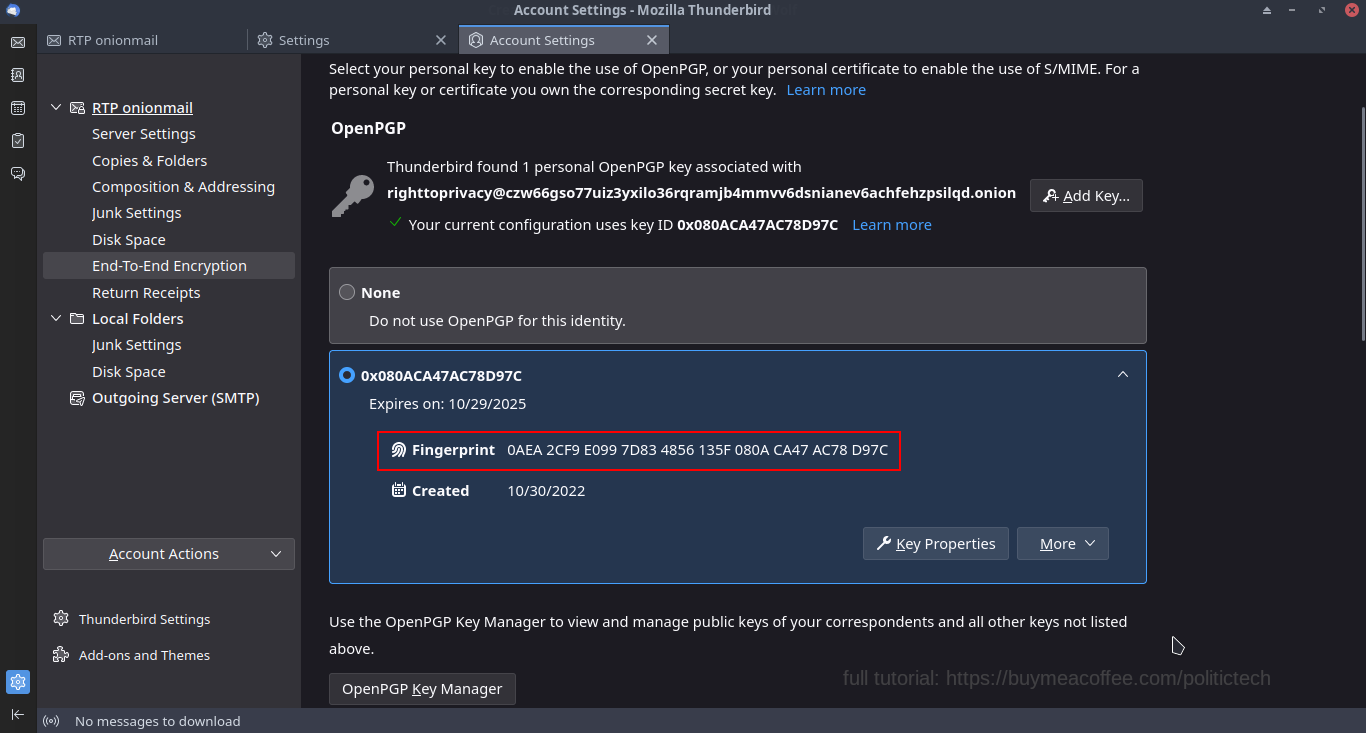Click the Add-ons and Themes puzzle icon
This screenshot has width=1366, height=733.
click(61, 655)
